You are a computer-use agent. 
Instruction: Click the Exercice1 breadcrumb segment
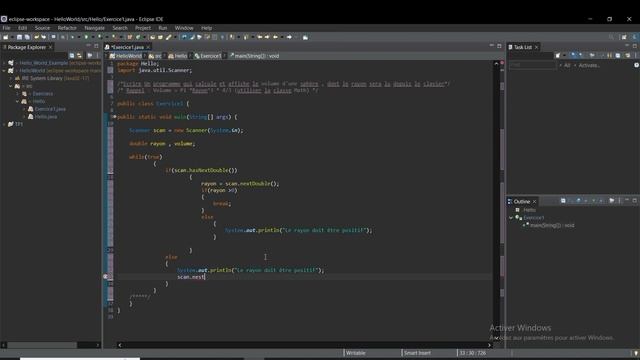[208, 56]
